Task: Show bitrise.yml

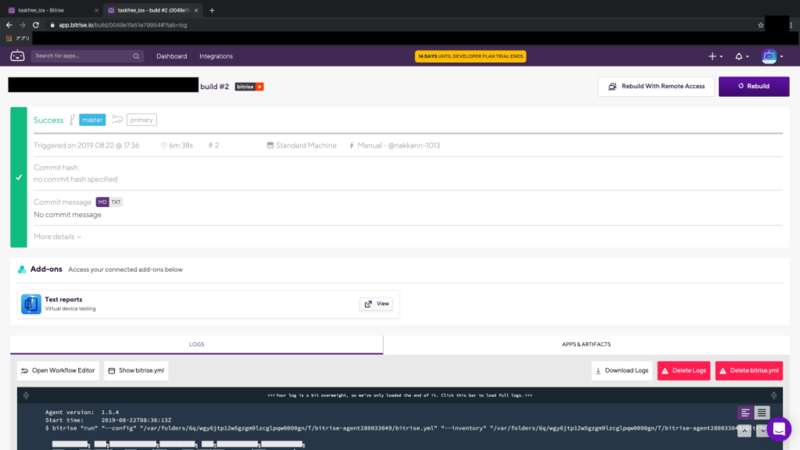Action: coord(136,370)
